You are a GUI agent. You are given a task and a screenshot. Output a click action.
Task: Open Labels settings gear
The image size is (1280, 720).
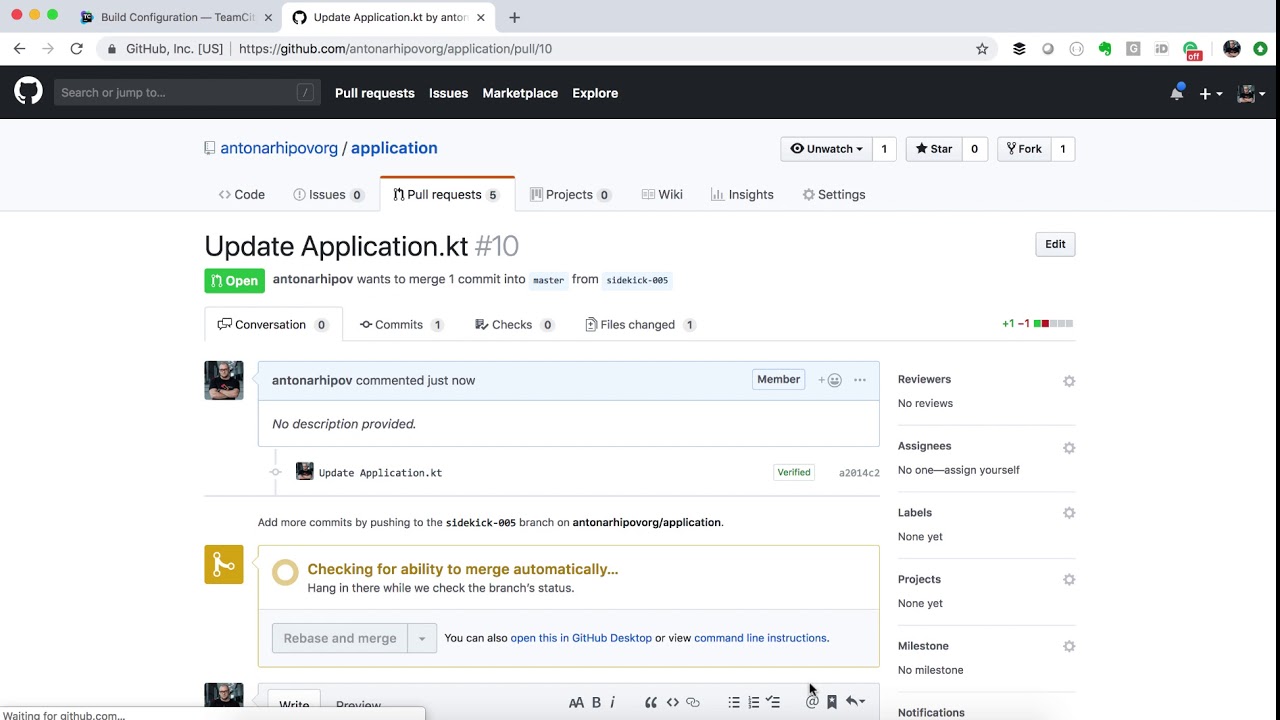1069,513
